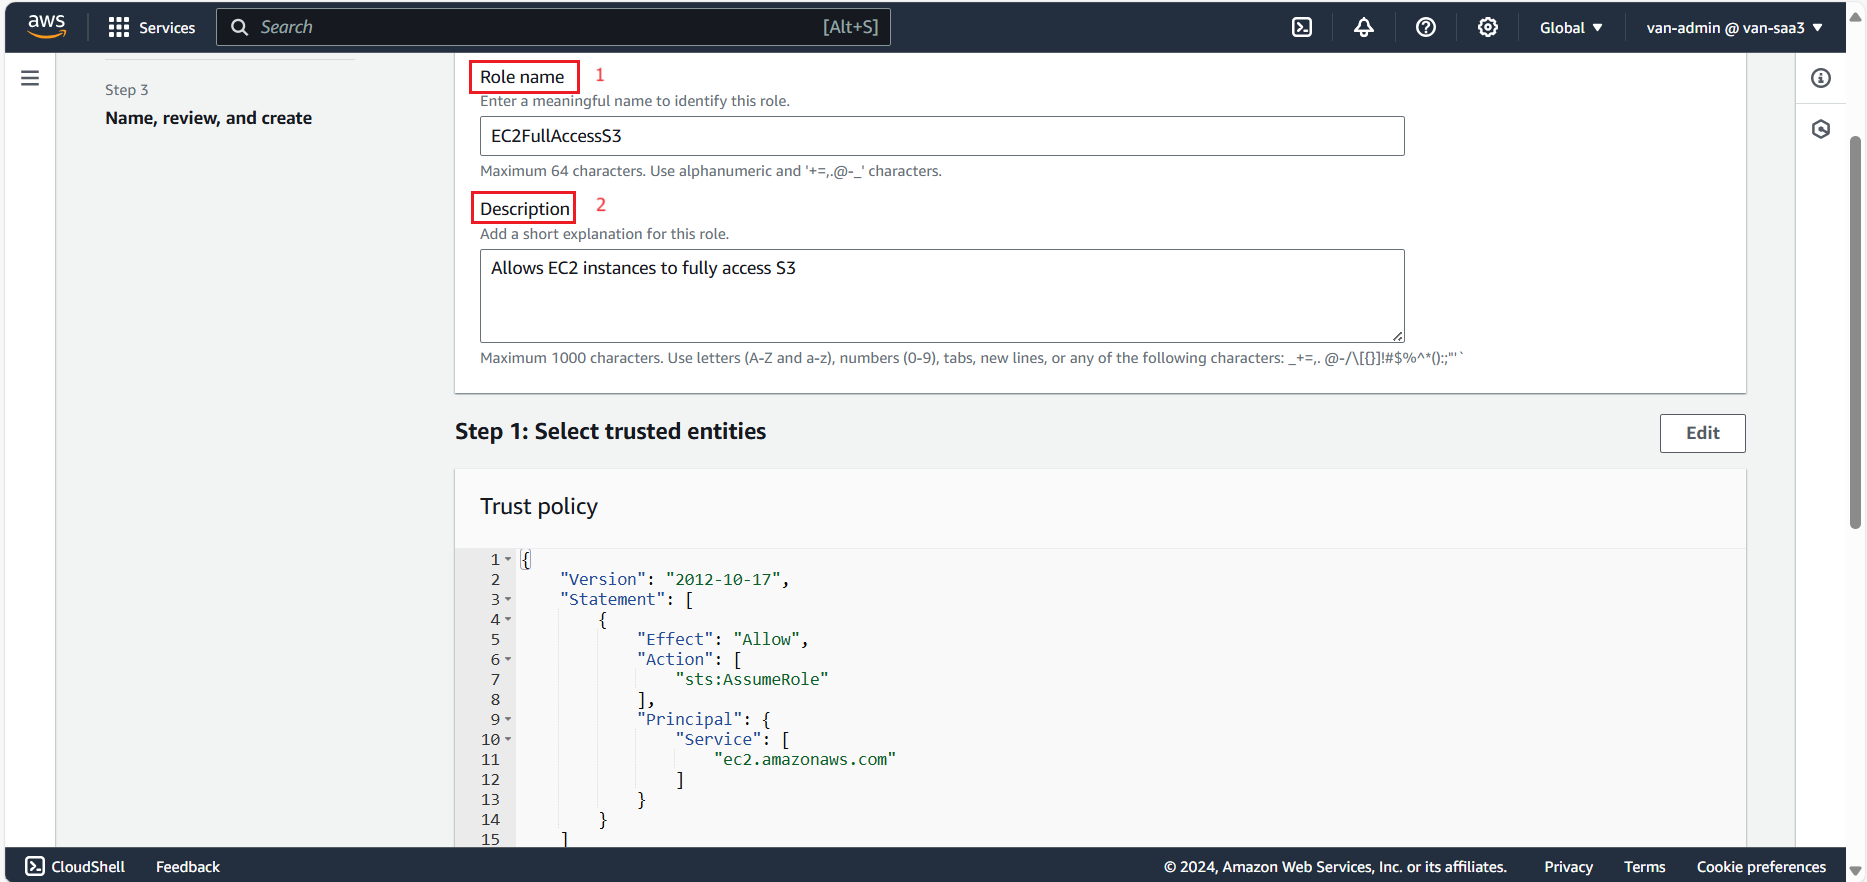Click the scrollbar down arrow
This screenshot has width=1867, height=882.
1856,871
